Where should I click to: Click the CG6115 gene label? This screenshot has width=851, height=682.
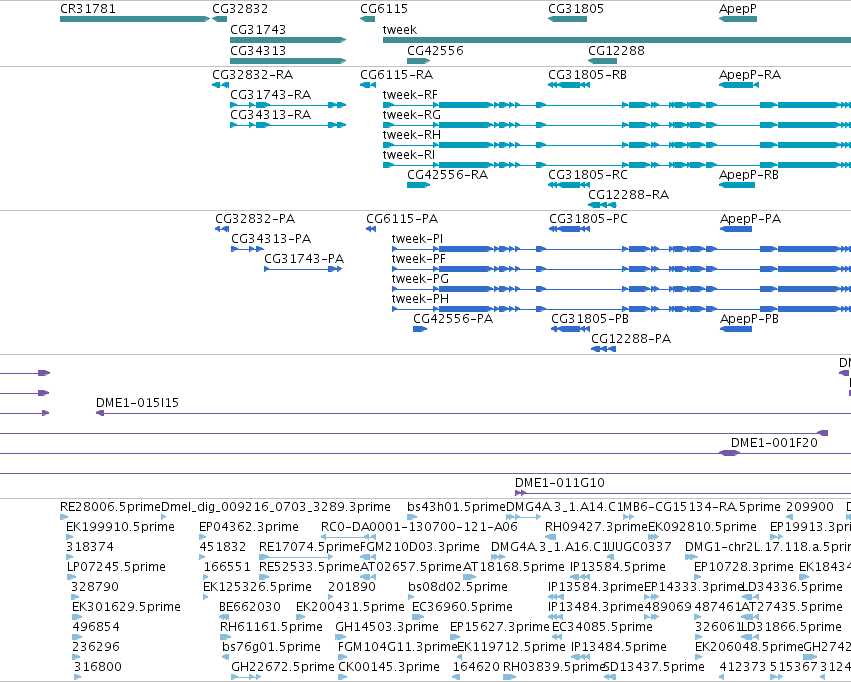coord(384,9)
